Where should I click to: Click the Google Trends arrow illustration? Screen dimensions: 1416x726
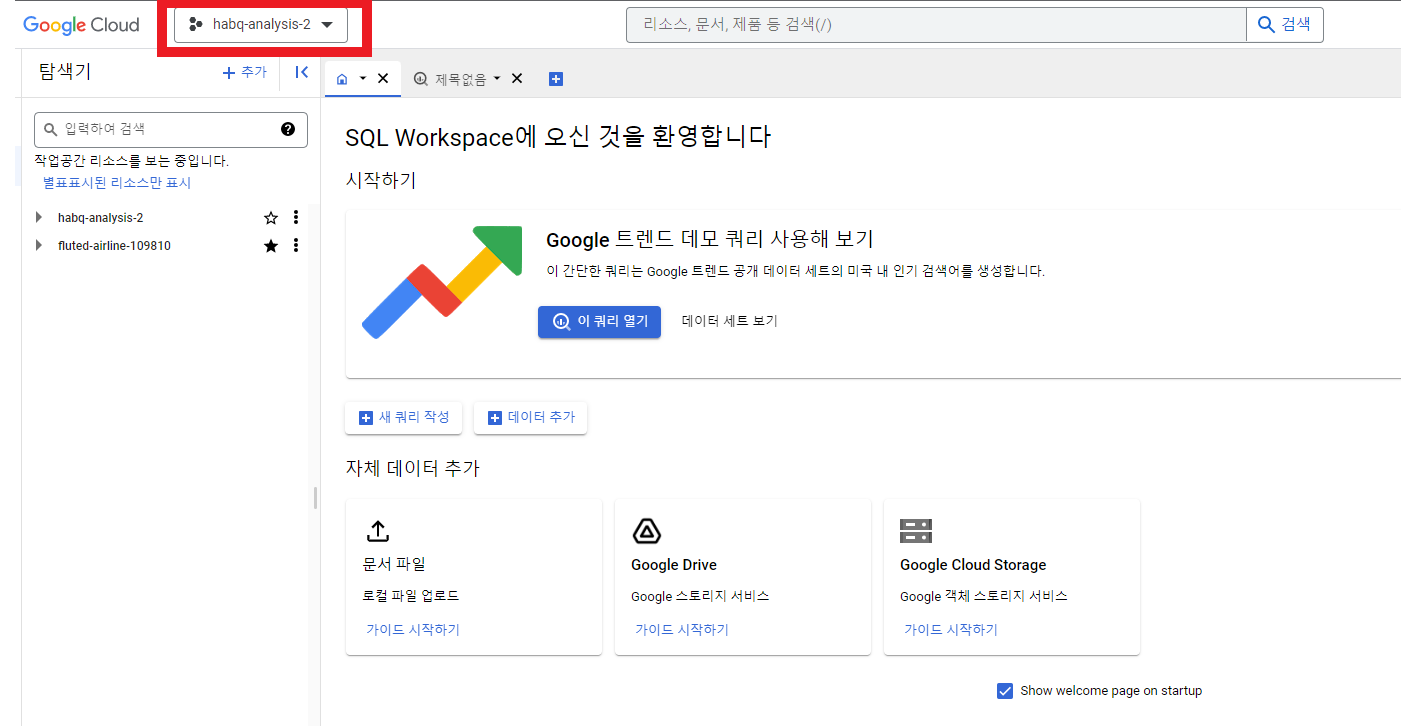[x=443, y=281]
